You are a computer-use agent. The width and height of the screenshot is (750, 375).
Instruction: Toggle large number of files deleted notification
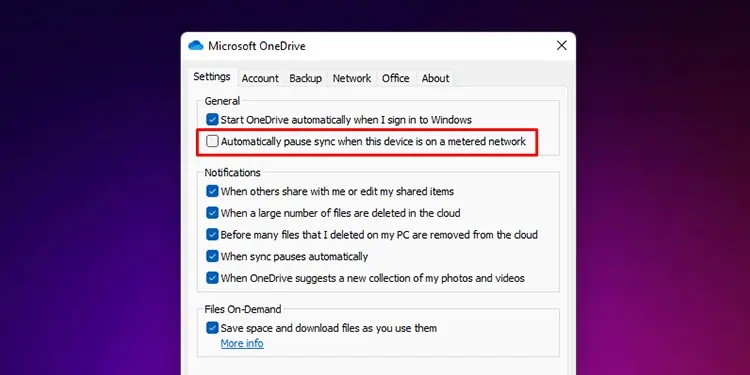(x=212, y=213)
